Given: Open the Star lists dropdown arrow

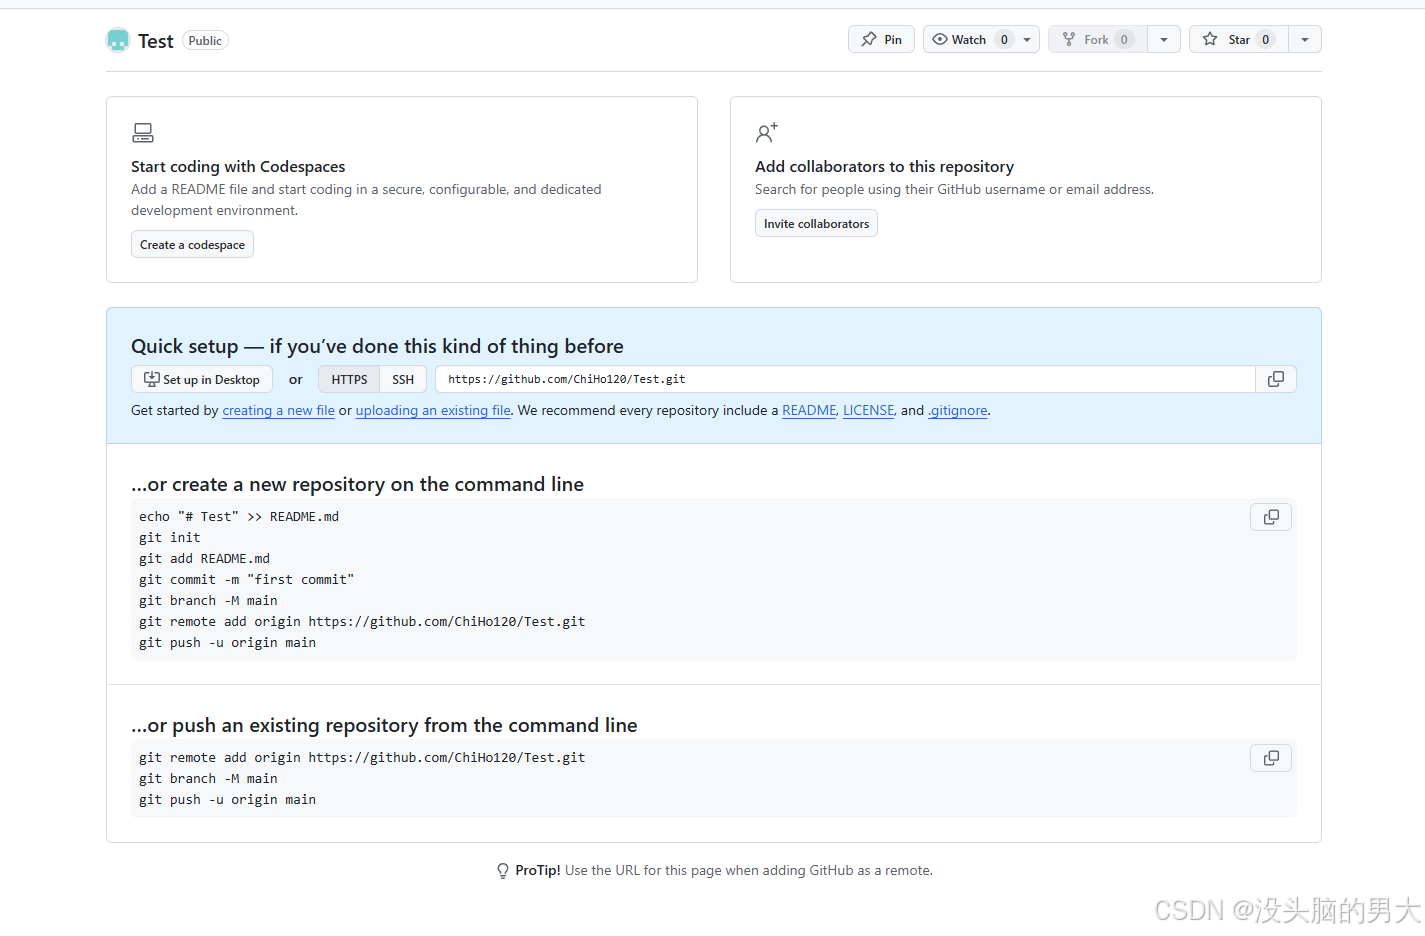Looking at the screenshot, I should pyautogui.click(x=1305, y=39).
